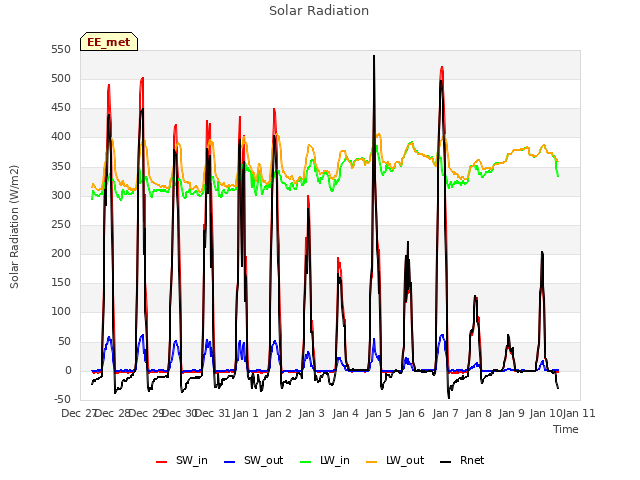Click the Jan 7 x-axis label

(x=445, y=413)
